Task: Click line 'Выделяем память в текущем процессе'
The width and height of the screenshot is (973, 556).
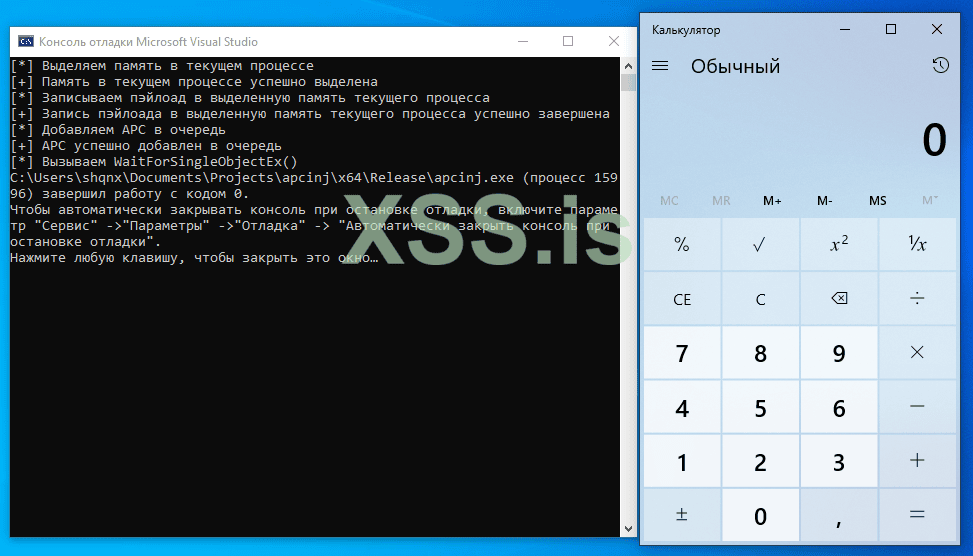Action: [x=162, y=66]
